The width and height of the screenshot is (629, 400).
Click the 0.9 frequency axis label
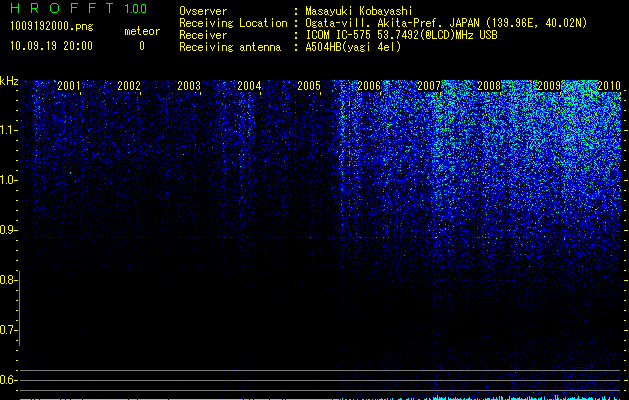click(7, 230)
